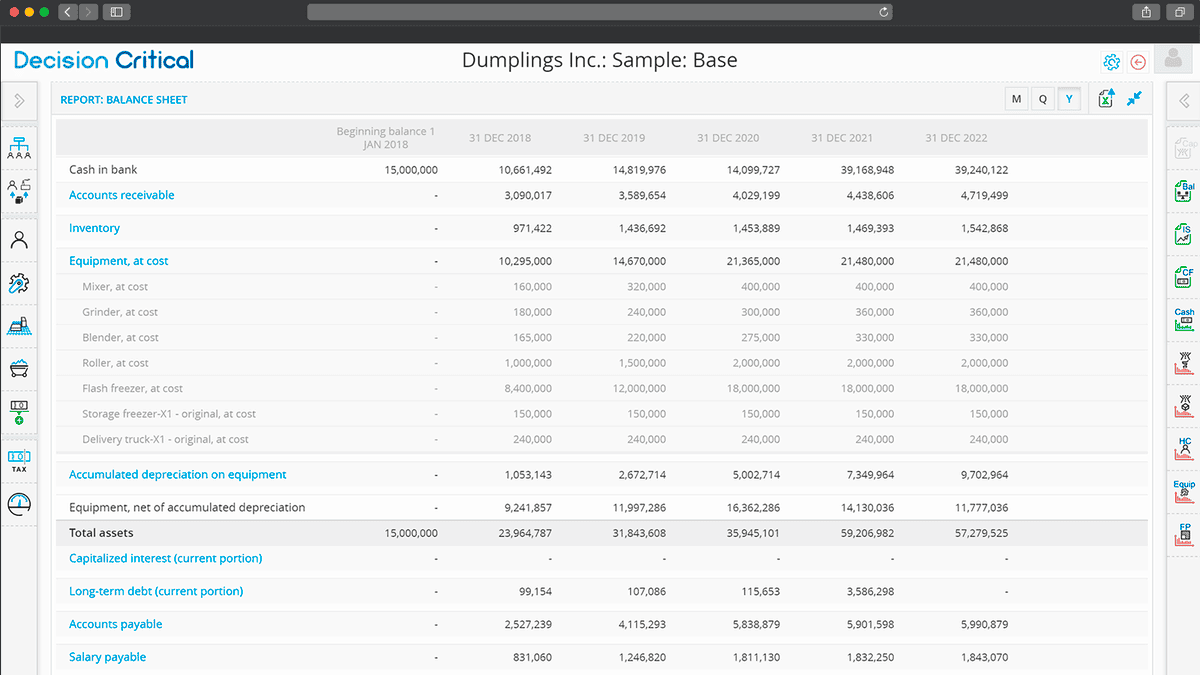Viewport: 1200px width, 675px height.
Task: Open the user account menu
Action: pyautogui.click(x=1172, y=59)
